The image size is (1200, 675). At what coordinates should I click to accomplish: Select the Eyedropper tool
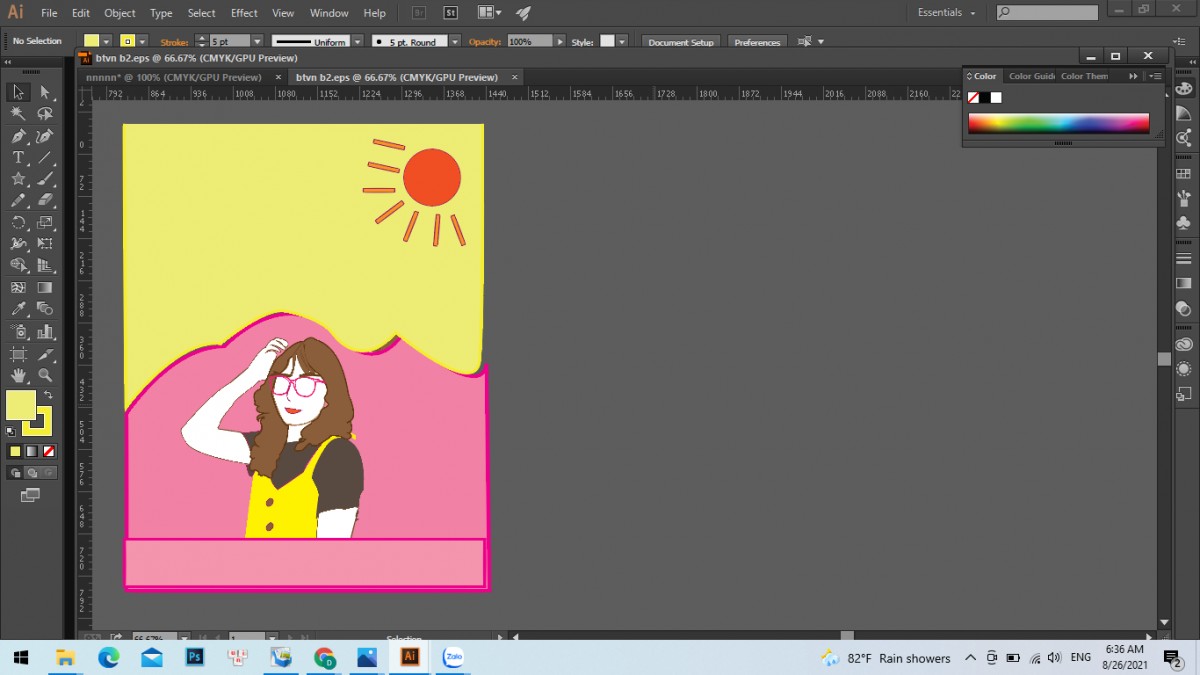pyautogui.click(x=18, y=310)
